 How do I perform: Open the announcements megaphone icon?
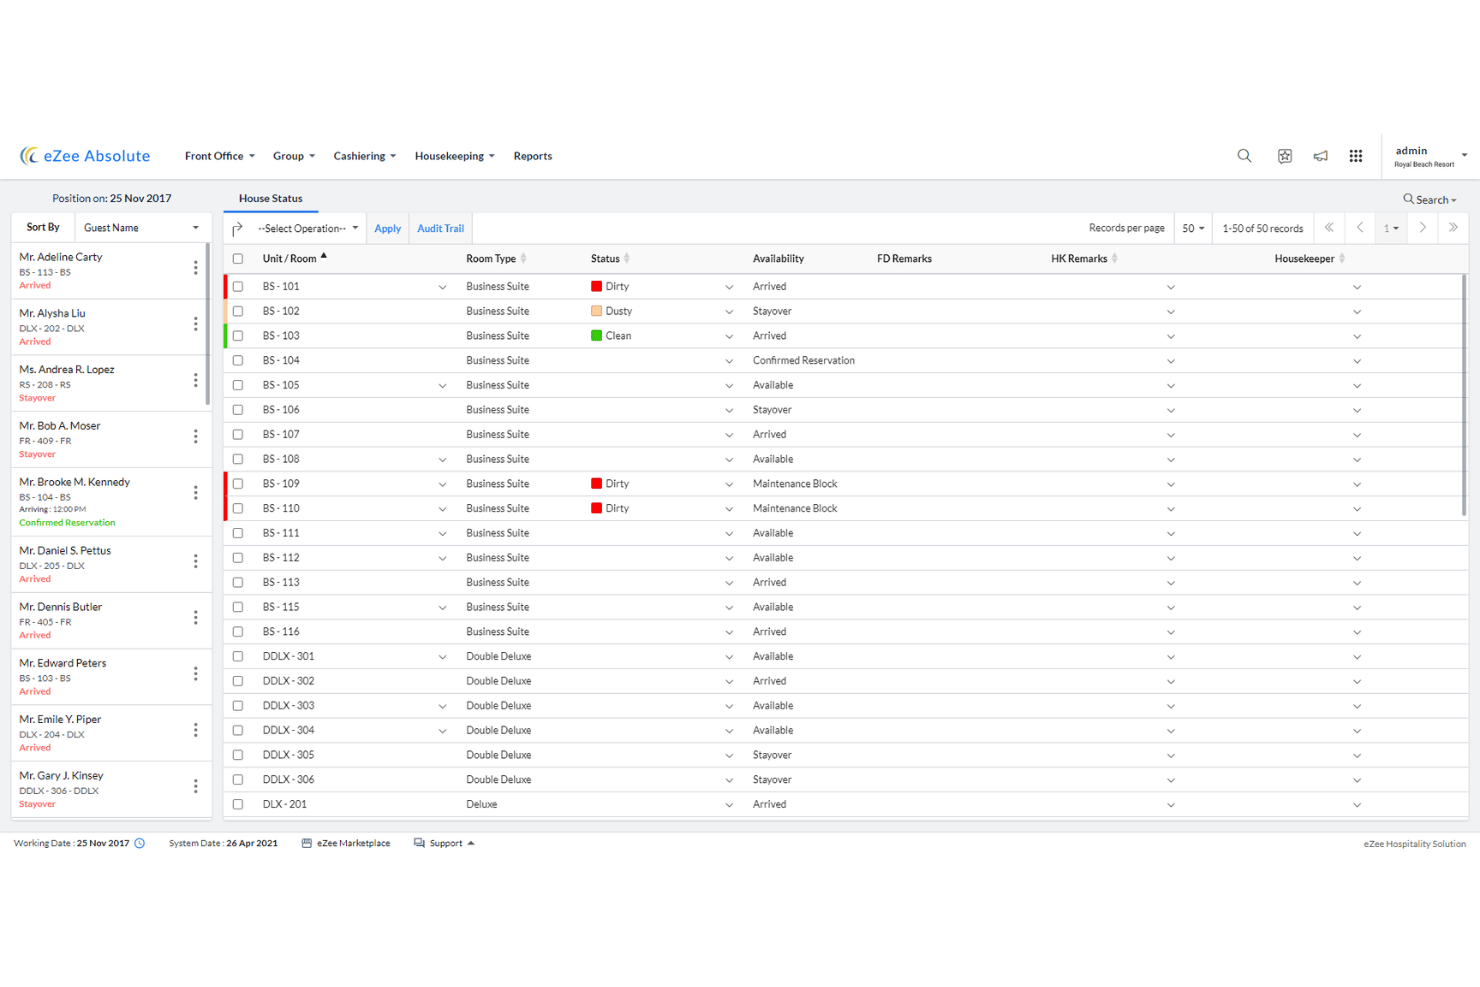pyautogui.click(x=1321, y=156)
